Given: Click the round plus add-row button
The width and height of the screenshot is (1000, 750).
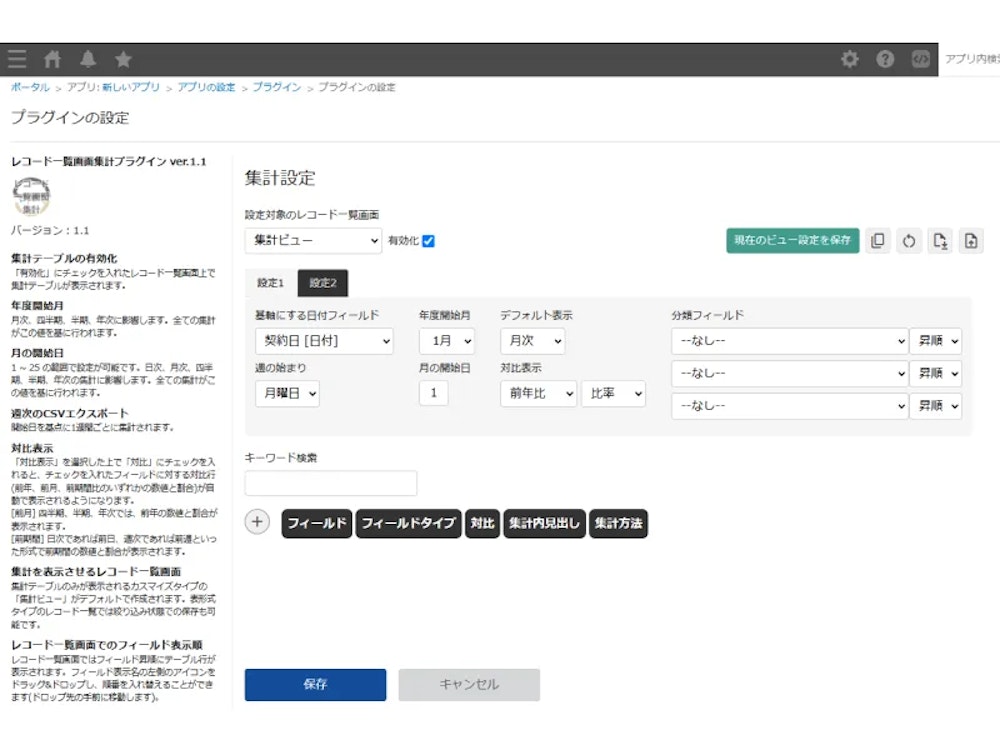Looking at the screenshot, I should [257, 522].
